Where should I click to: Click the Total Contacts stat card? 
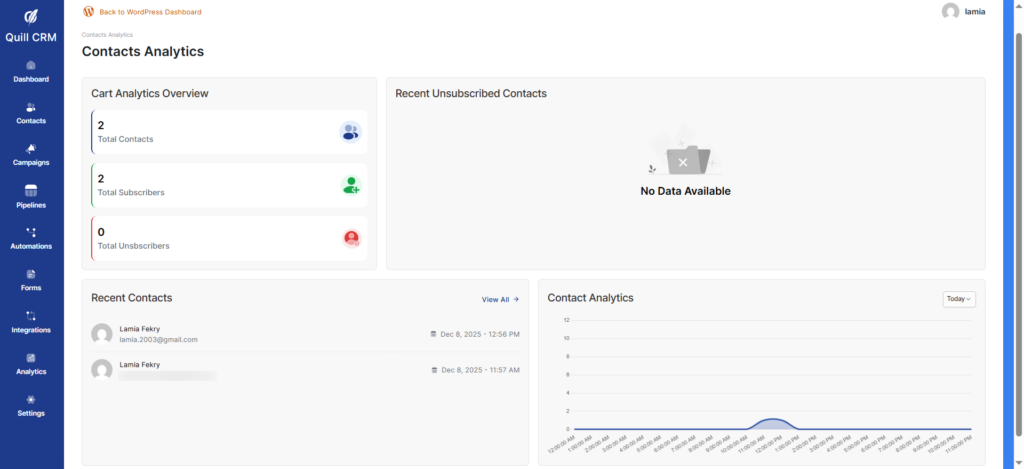click(229, 132)
